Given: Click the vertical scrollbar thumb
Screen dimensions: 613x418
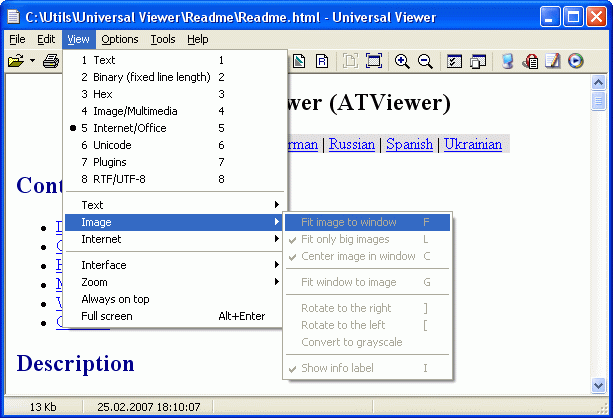Looking at the screenshot, I should [599, 101].
